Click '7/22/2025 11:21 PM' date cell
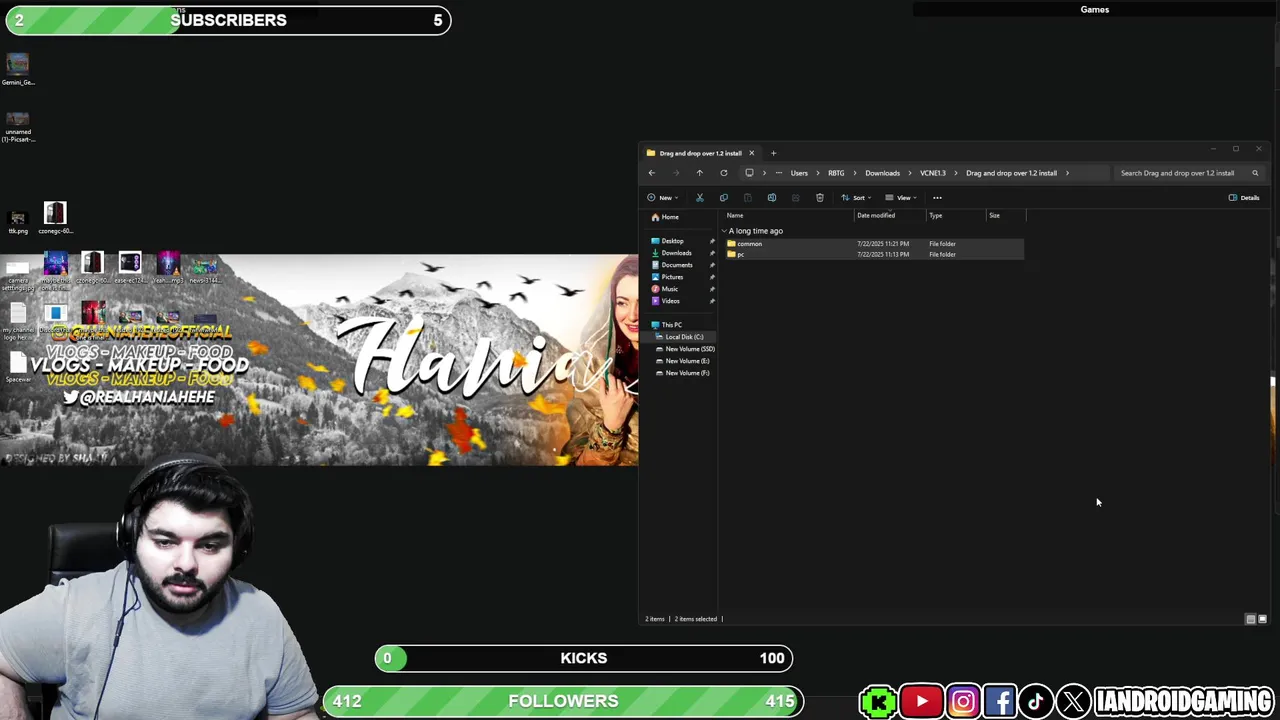The image size is (1280, 720). coord(883,244)
